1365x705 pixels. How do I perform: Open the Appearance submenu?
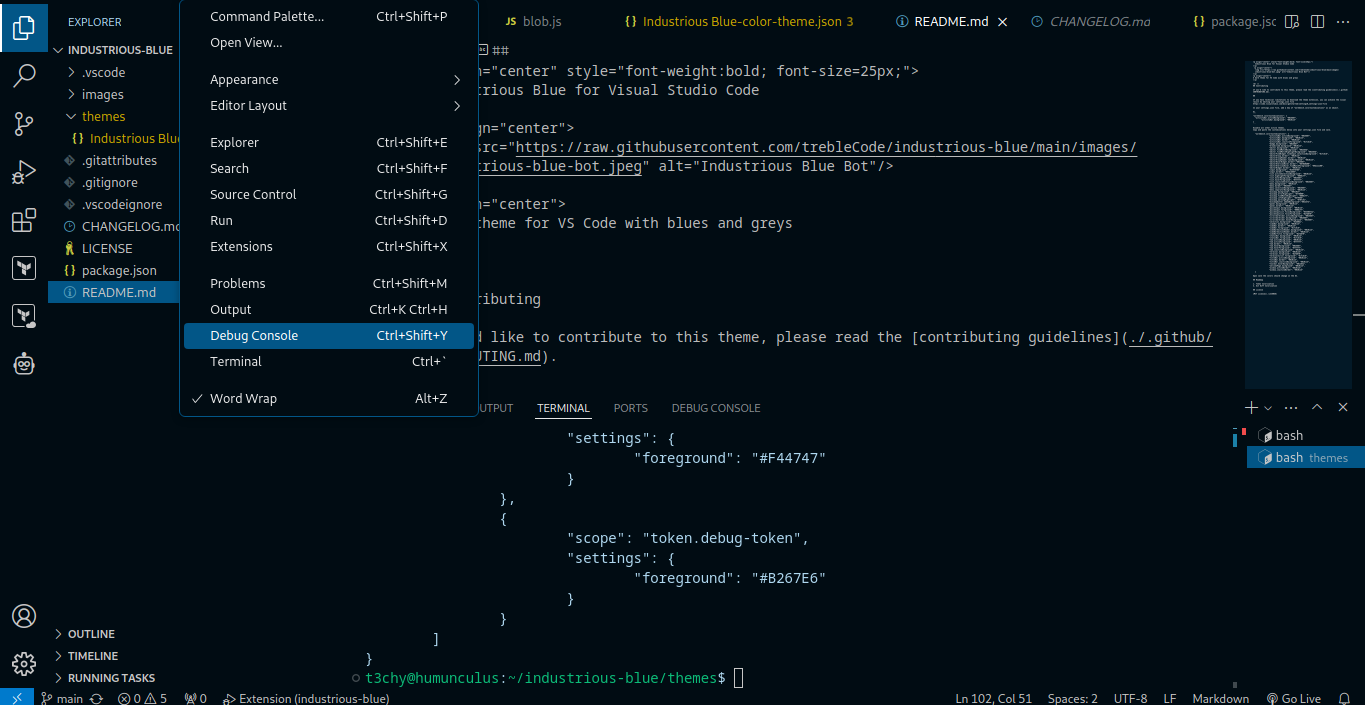tap(328, 79)
